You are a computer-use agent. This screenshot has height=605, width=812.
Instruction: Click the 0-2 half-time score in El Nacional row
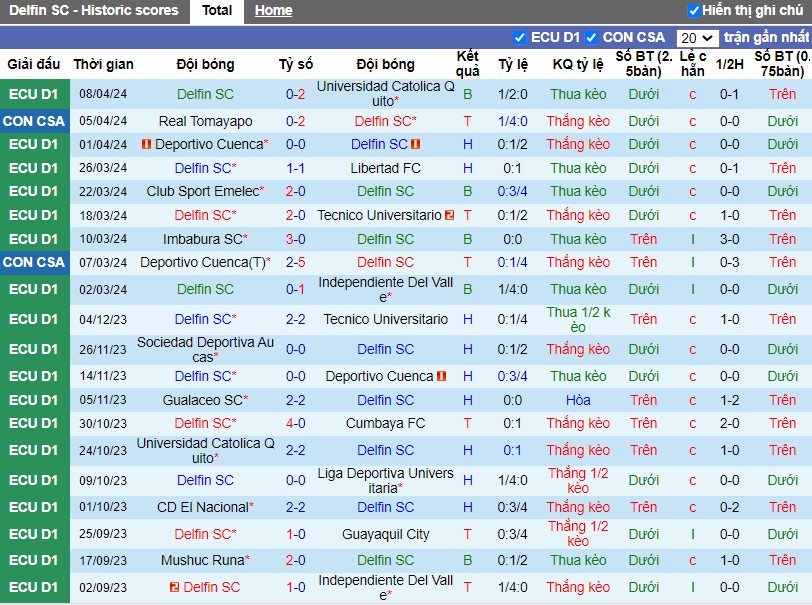[x=730, y=507]
